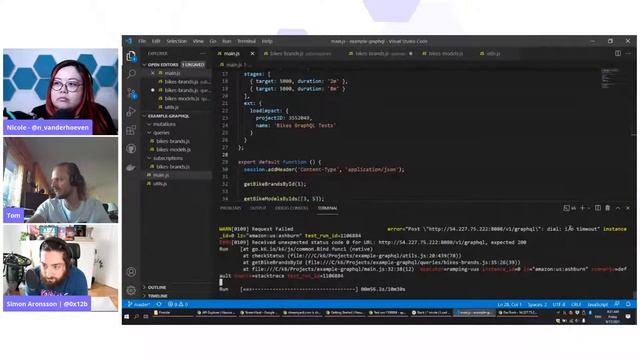Click the Windows taskbar search icon
This screenshot has height=360, width=640.
(x=136, y=317)
